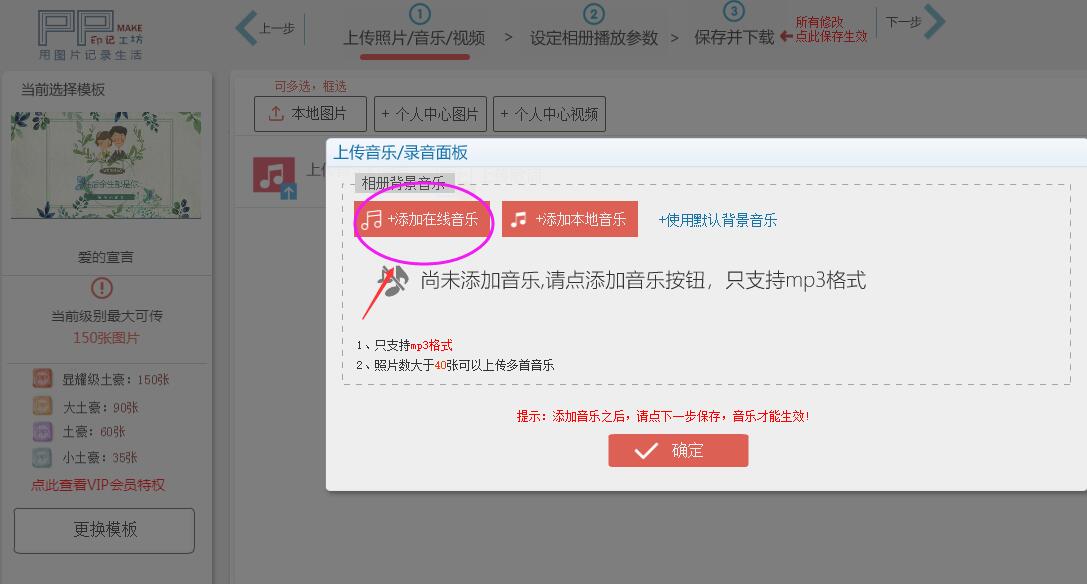This screenshot has width=1087, height=584.
Task: Click the 显耀级土豪 VIP badge icon
Action: 42,379
